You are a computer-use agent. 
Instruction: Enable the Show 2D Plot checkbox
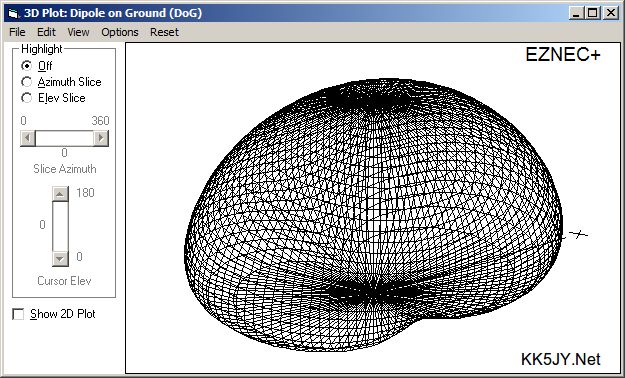click(x=18, y=314)
